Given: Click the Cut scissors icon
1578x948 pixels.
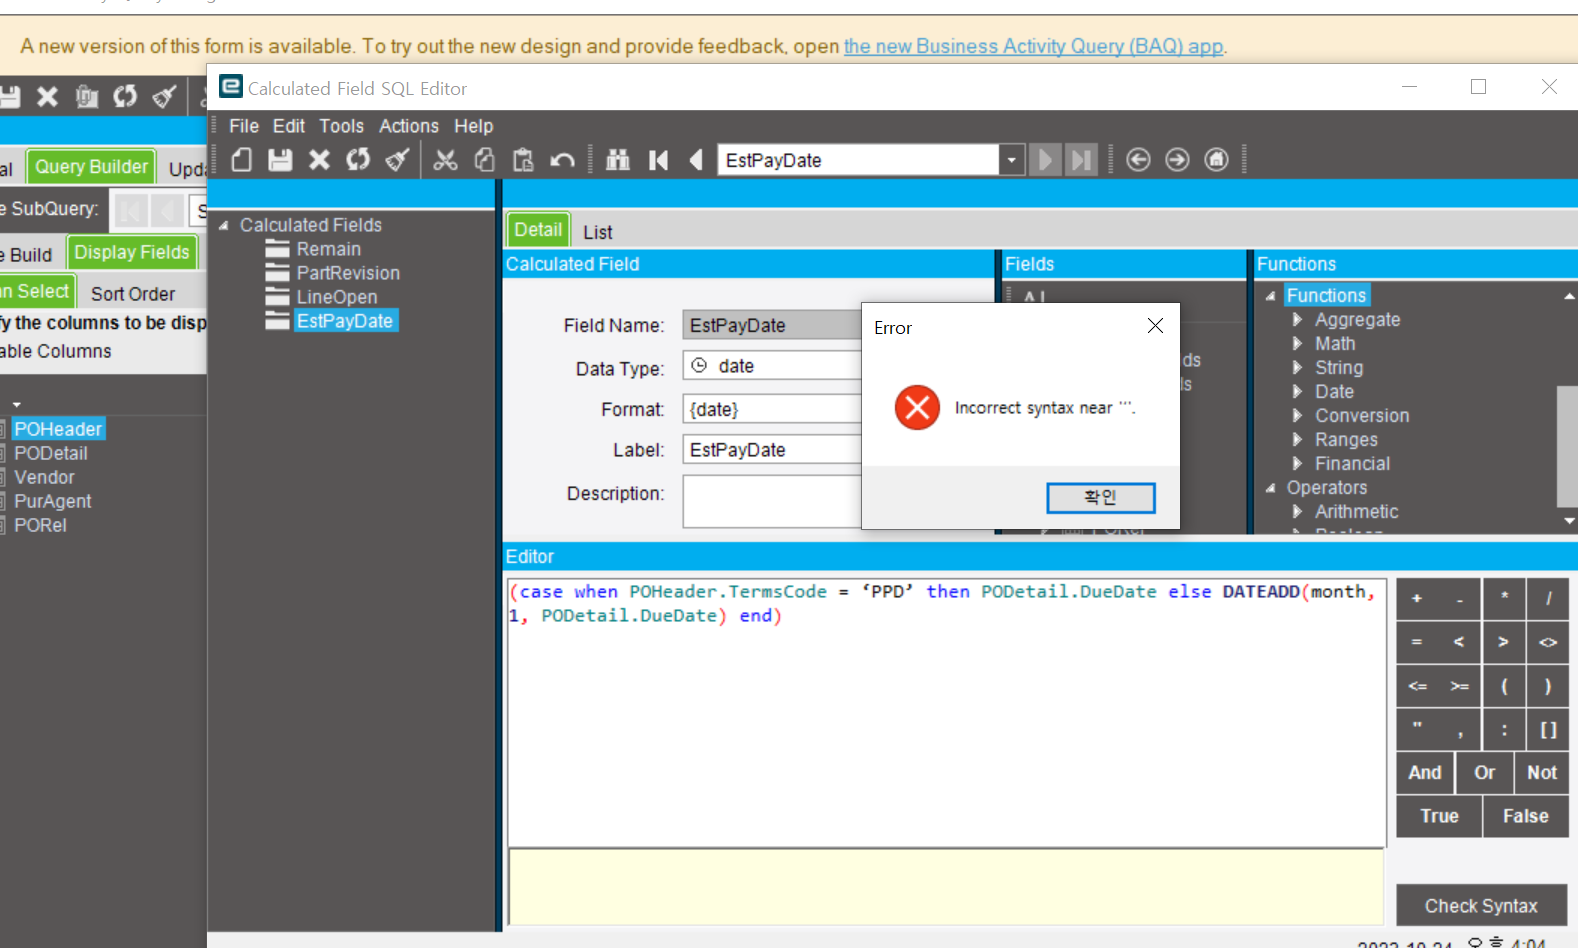Looking at the screenshot, I should click(445, 160).
